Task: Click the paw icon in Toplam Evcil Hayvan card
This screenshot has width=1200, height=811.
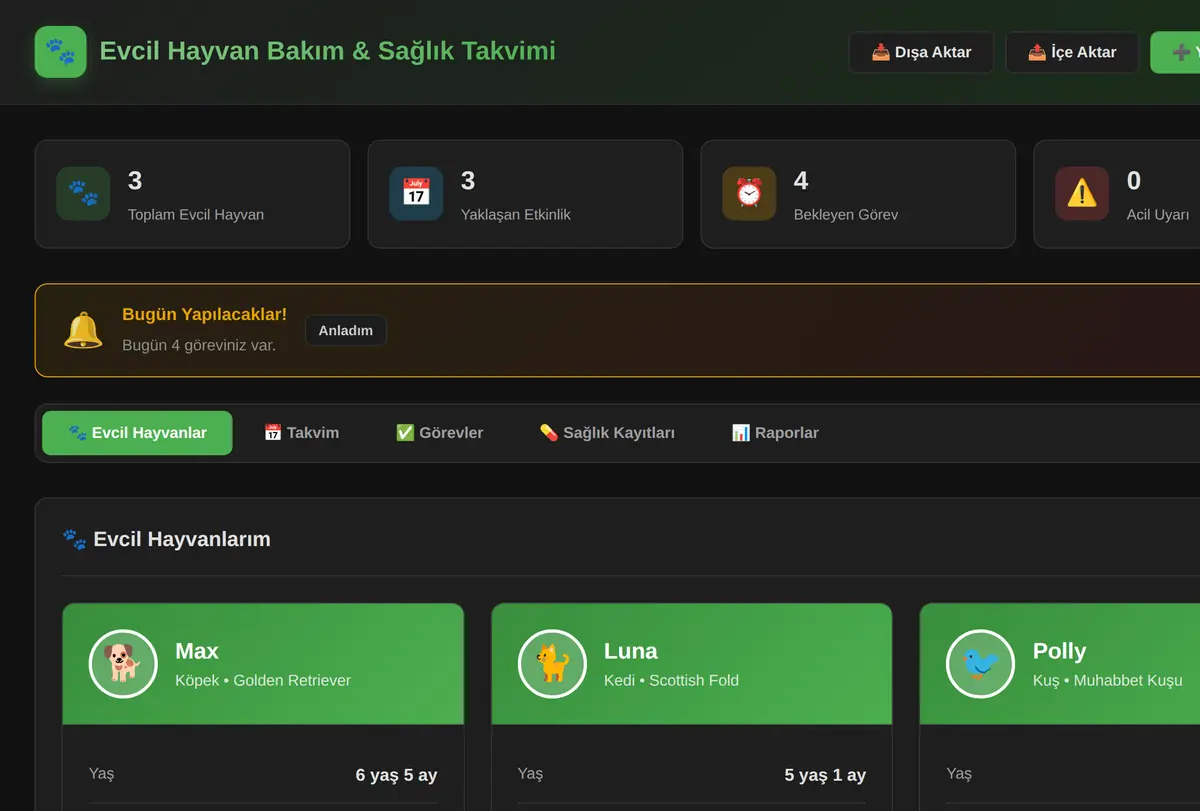Action: (x=83, y=193)
